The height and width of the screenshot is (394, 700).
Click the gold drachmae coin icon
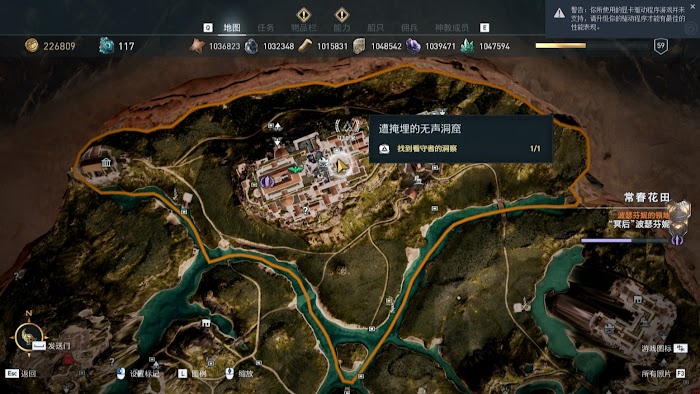pos(32,46)
